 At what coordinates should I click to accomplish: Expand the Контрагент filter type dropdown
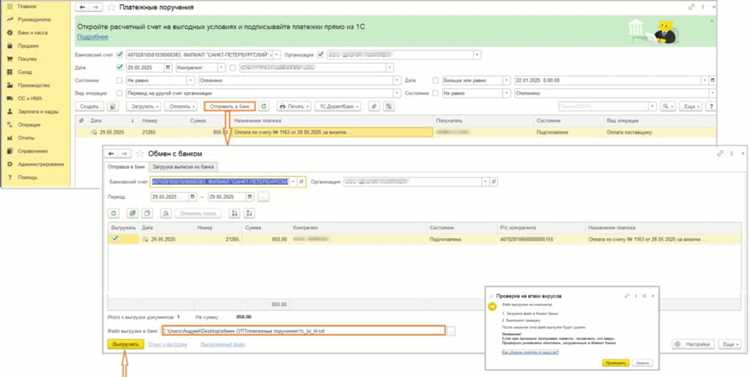(221, 67)
